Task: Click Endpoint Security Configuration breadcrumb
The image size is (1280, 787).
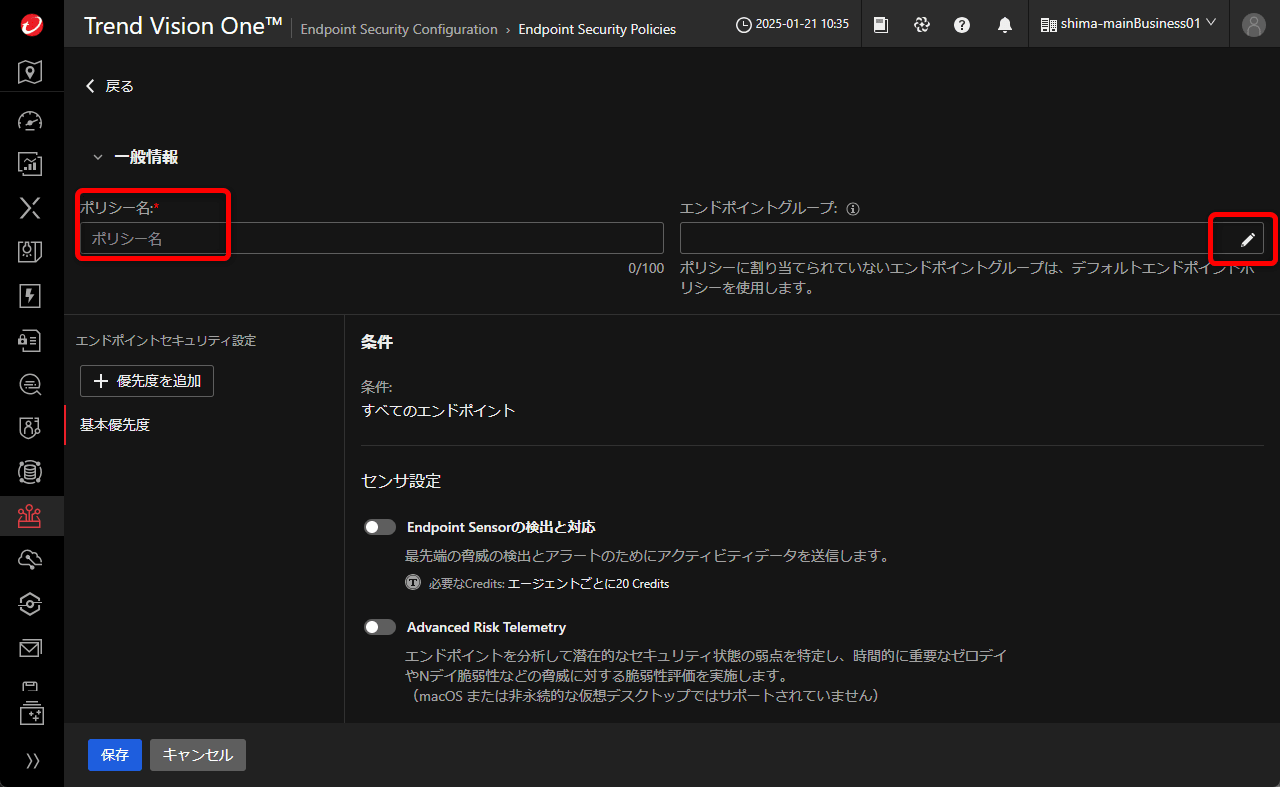Action: click(x=399, y=29)
